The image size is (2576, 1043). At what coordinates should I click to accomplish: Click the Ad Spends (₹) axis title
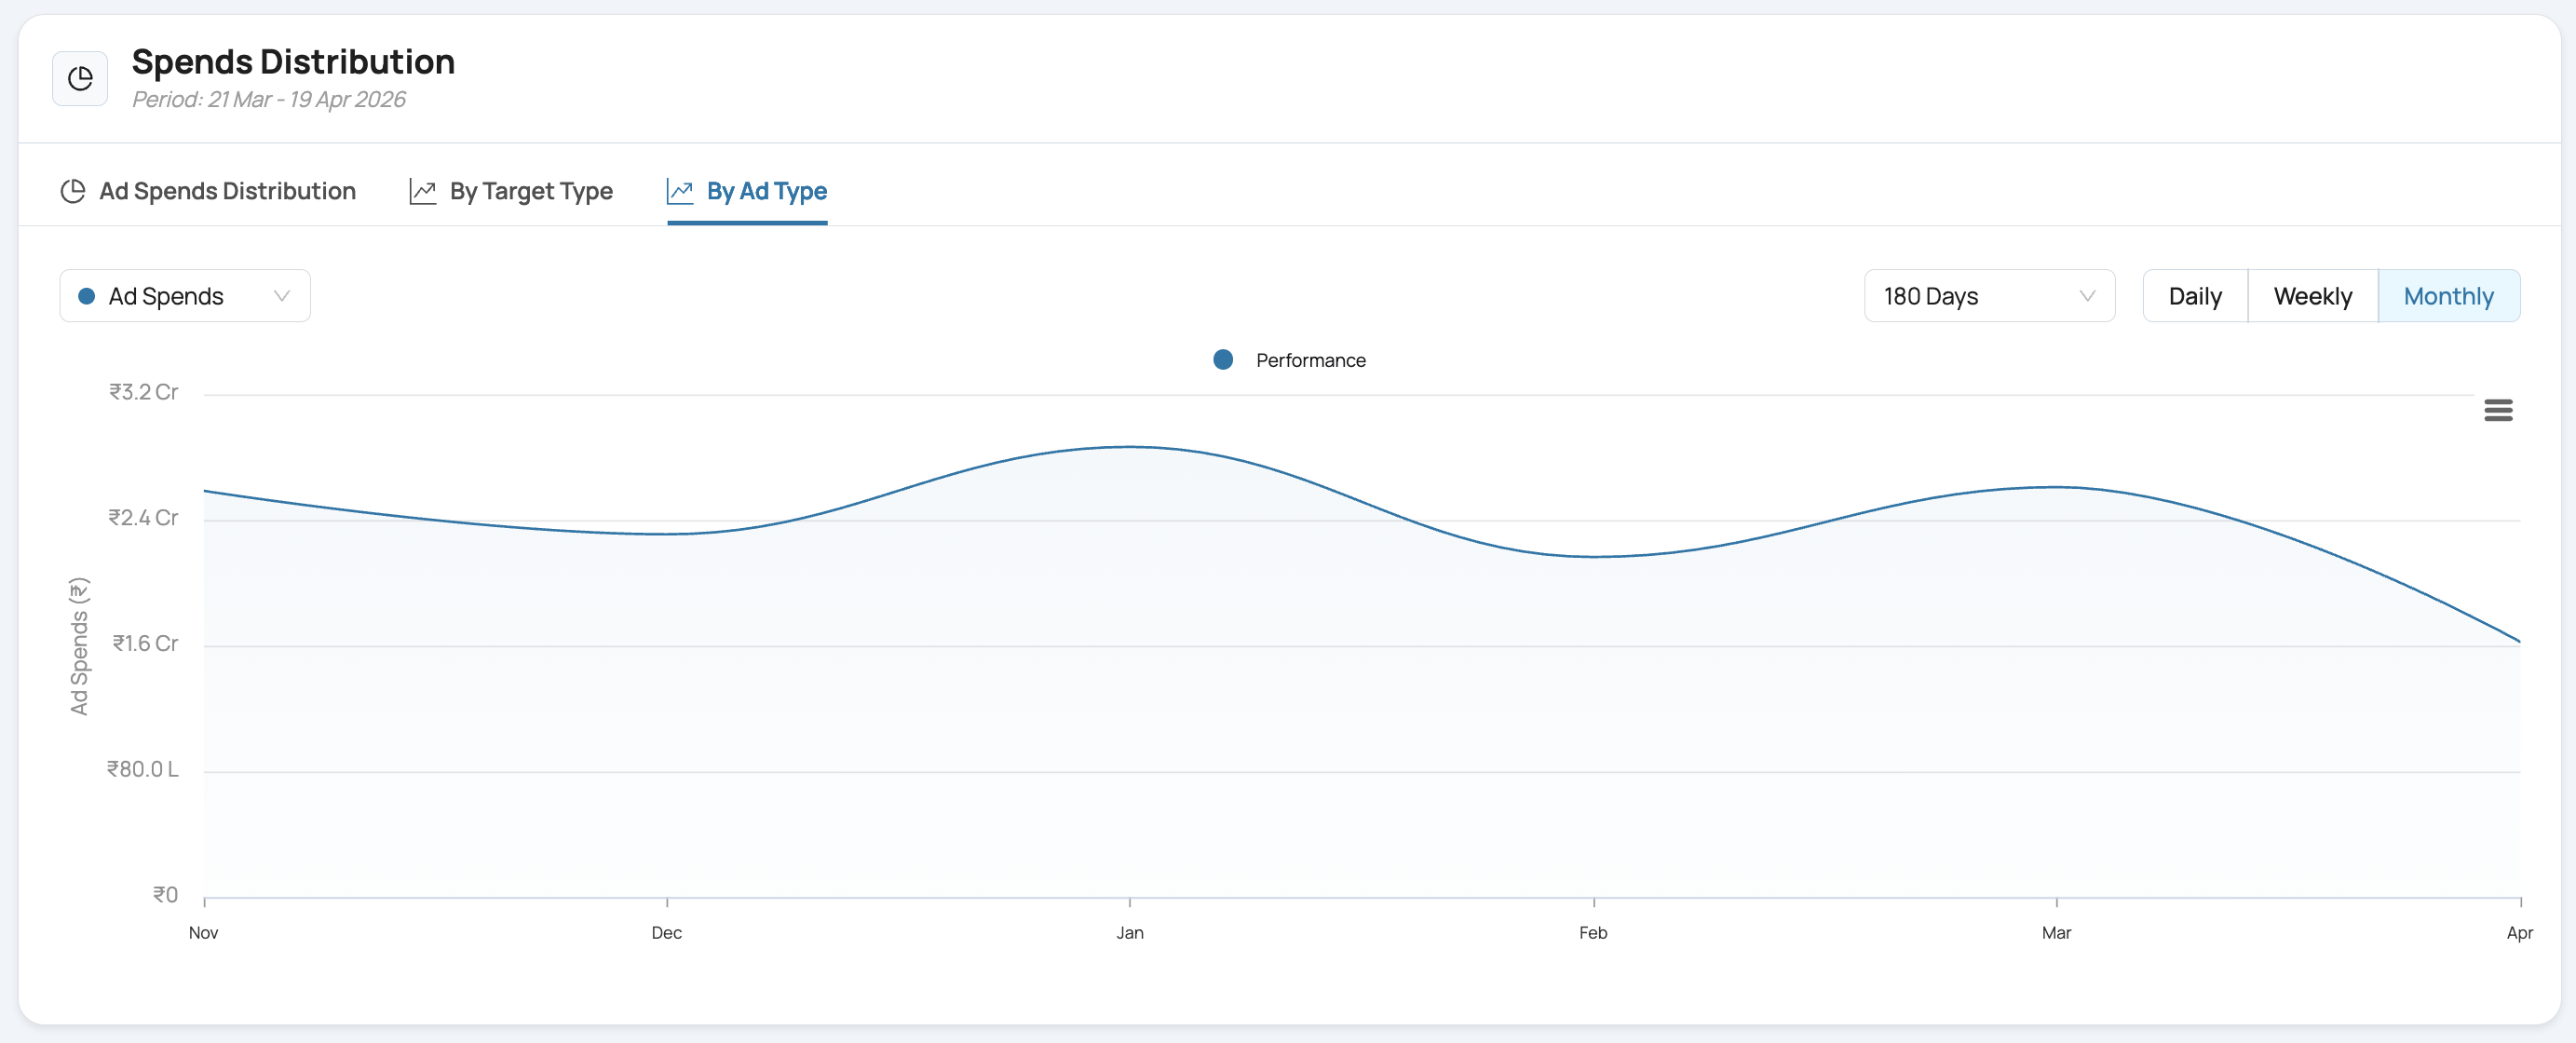79,646
